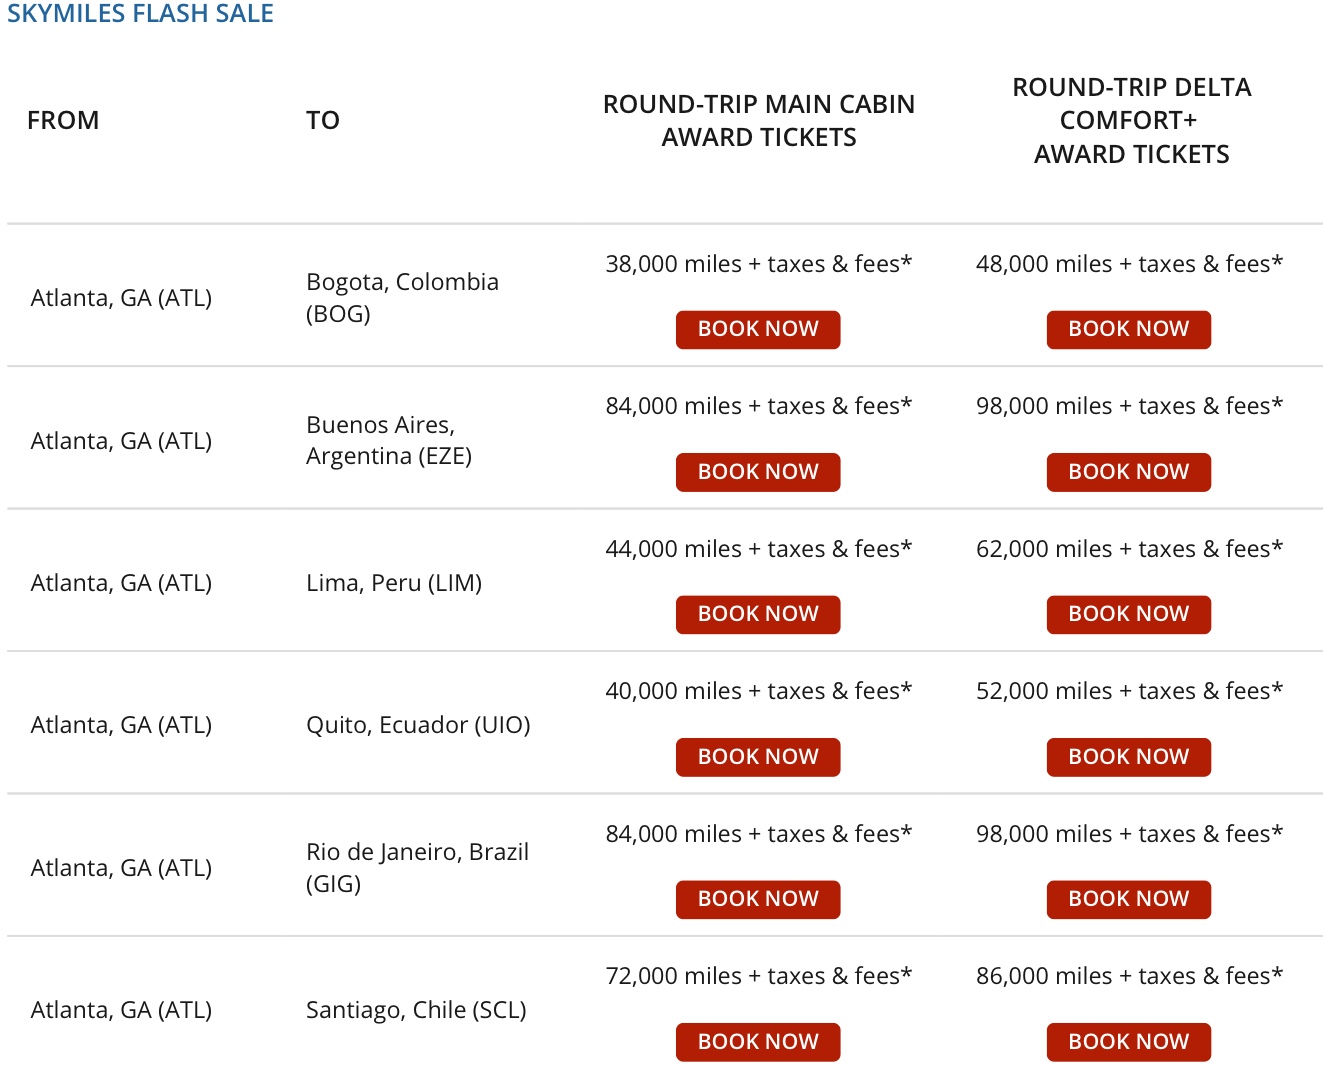This screenshot has height=1066, width=1323.
Task: Book Main Cabin award to Bogota
Action: pyautogui.click(x=758, y=329)
